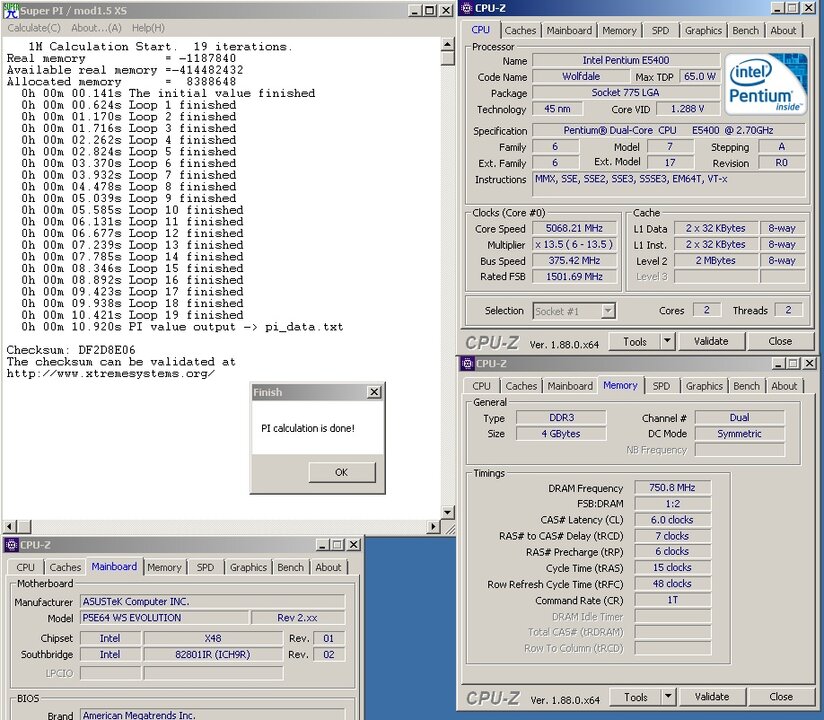Click Validate button in Memory CPU-Z window
The height and width of the screenshot is (720, 824).
[712, 697]
